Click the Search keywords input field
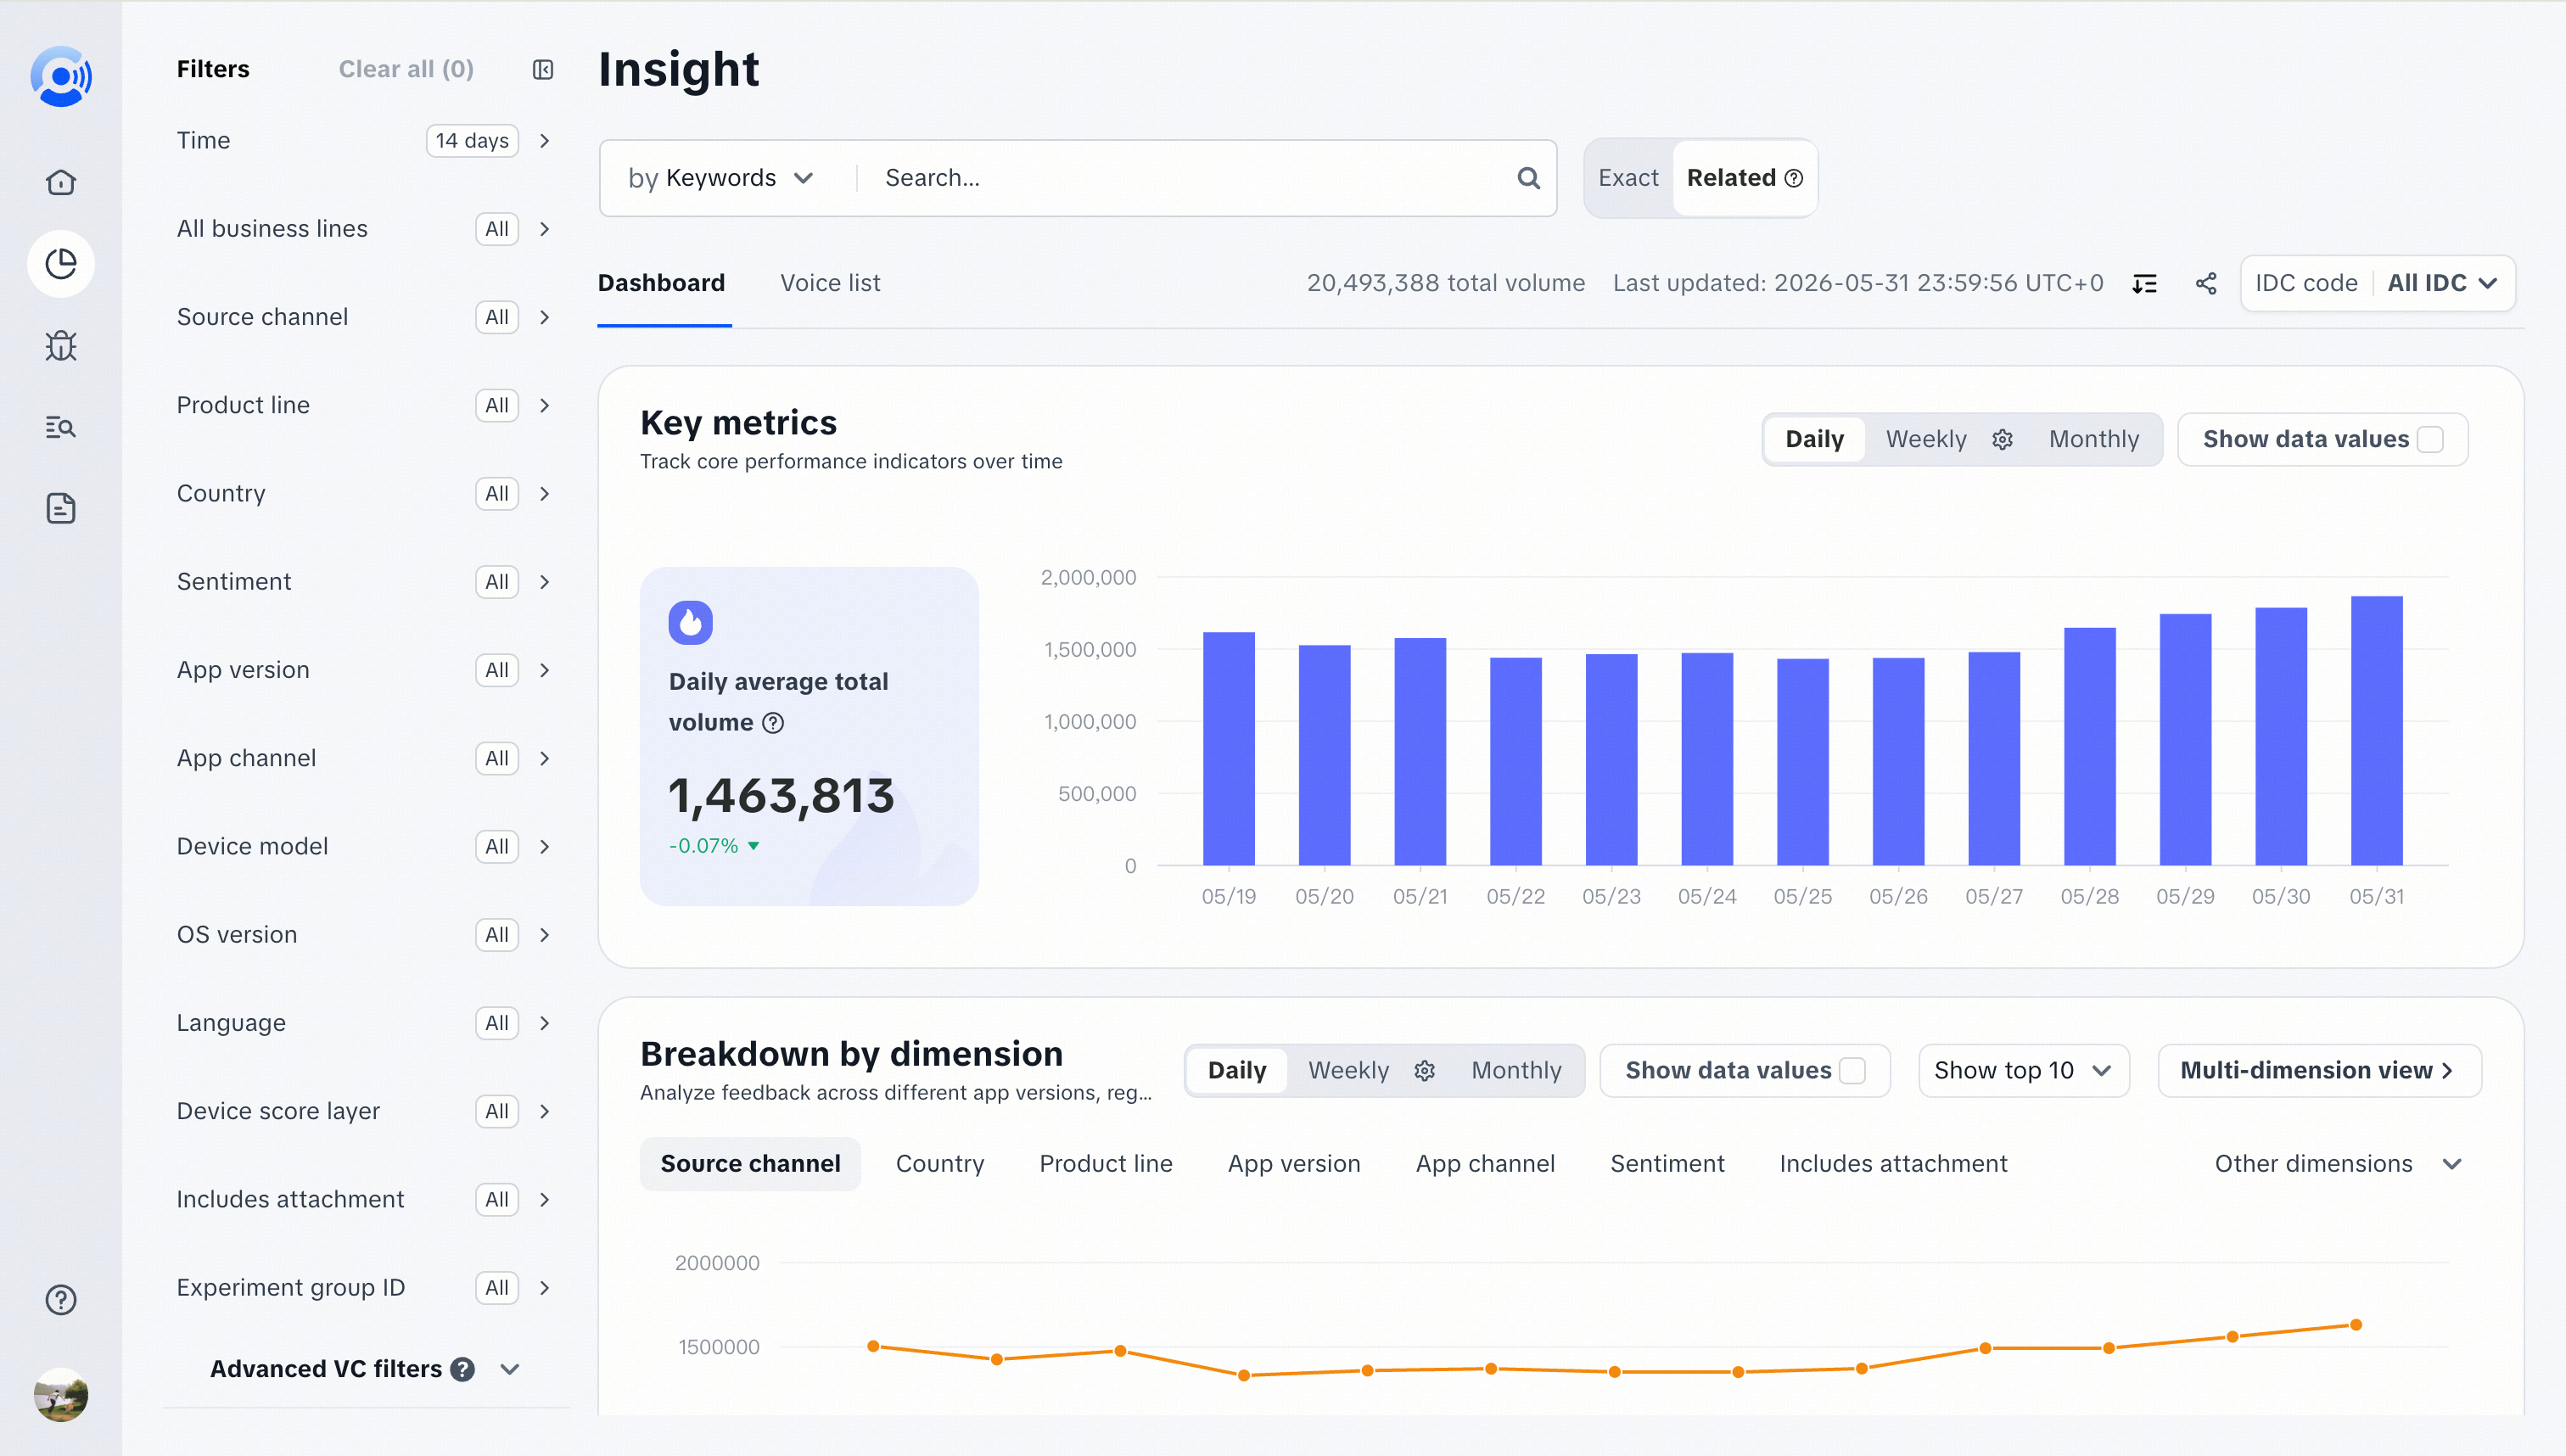The height and width of the screenshot is (1456, 2566). pyautogui.click(x=1190, y=178)
